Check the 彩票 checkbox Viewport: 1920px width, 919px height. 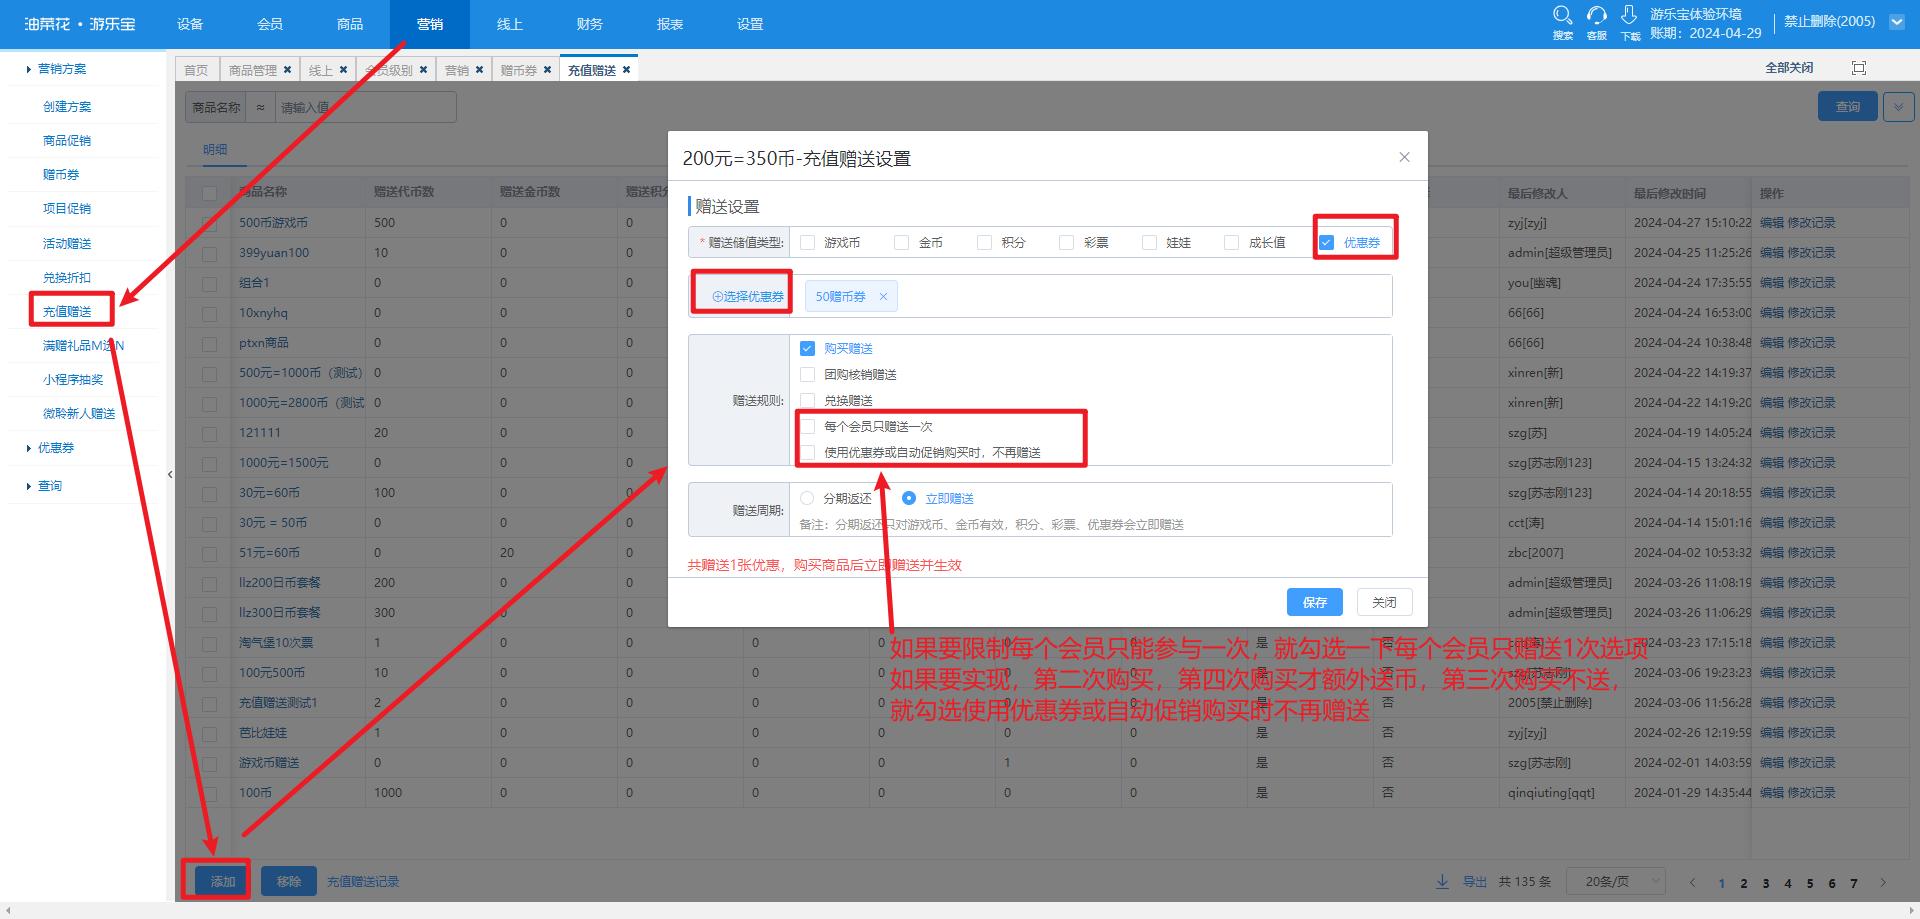(x=1066, y=242)
